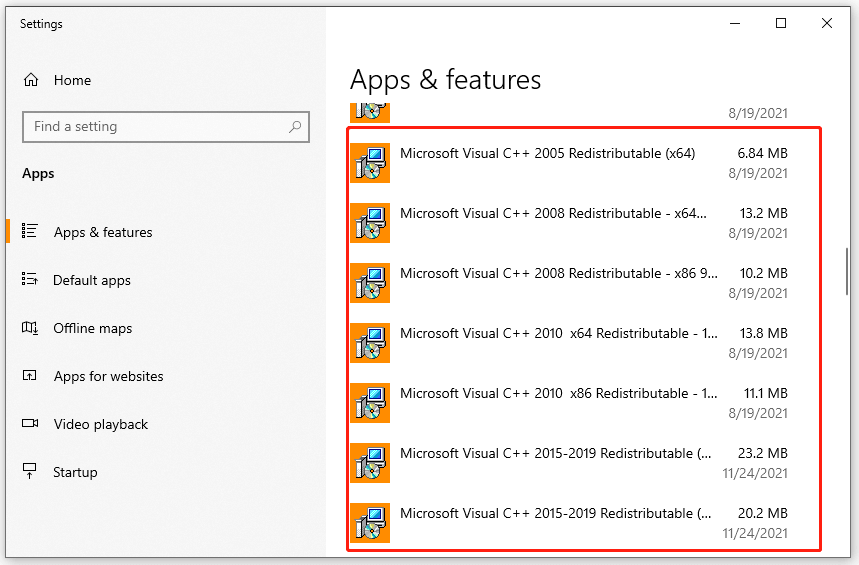Open the Offline maps settings page
This screenshot has height=565, width=859.
click(x=92, y=328)
